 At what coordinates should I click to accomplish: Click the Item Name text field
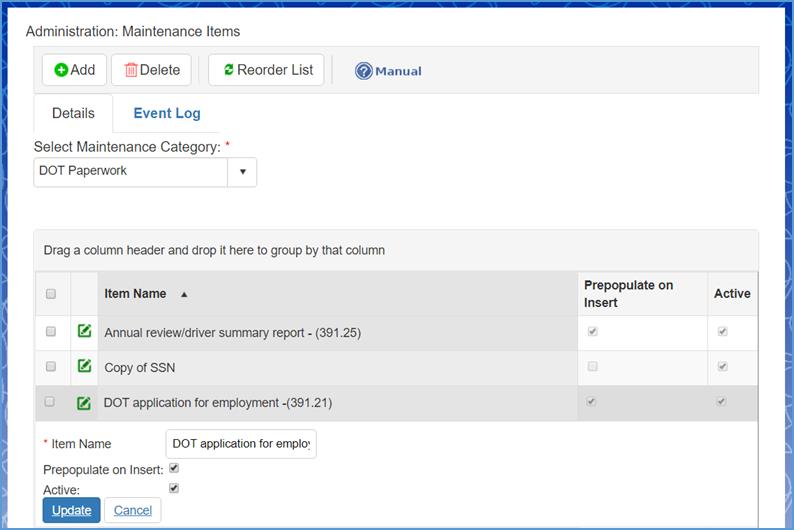240,444
